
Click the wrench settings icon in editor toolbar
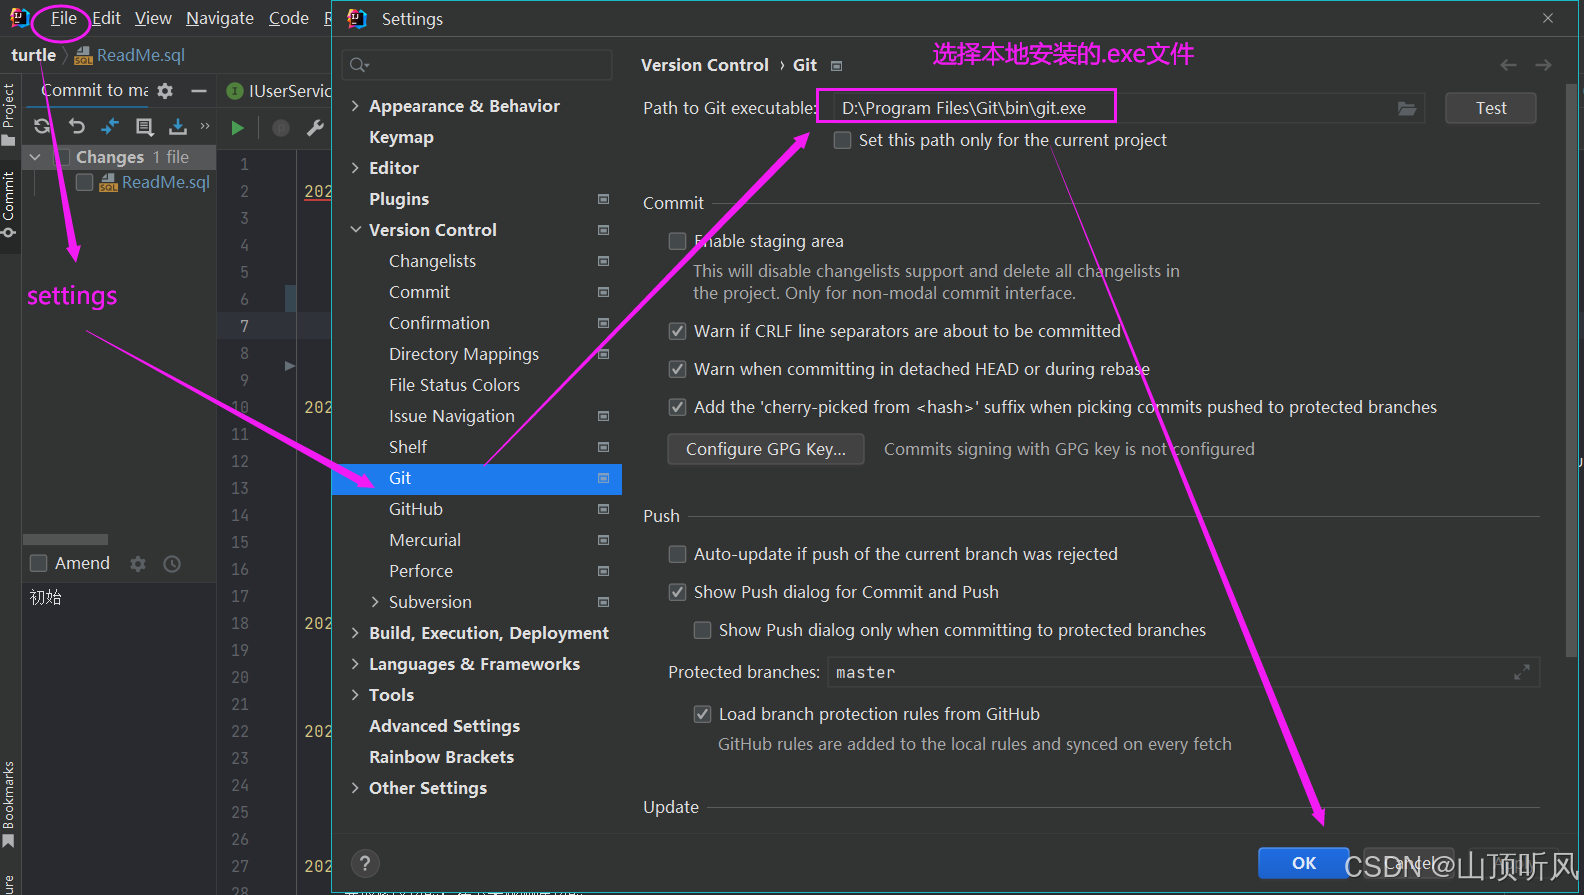[315, 127]
